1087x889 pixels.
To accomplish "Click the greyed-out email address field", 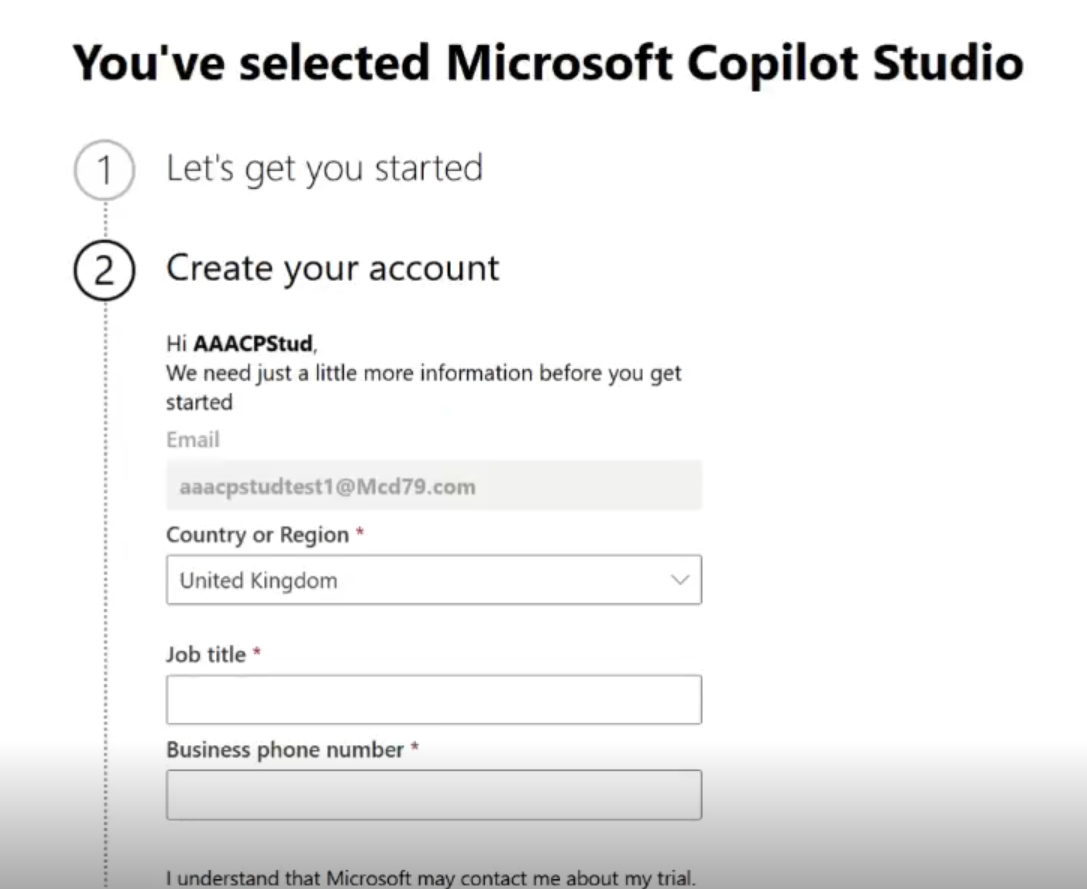I will (x=433, y=487).
